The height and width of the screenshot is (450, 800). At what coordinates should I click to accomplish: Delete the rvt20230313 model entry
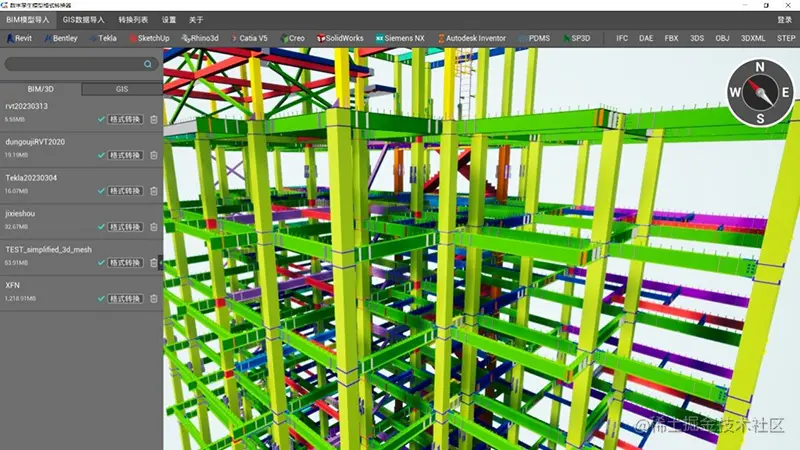pos(154,119)
